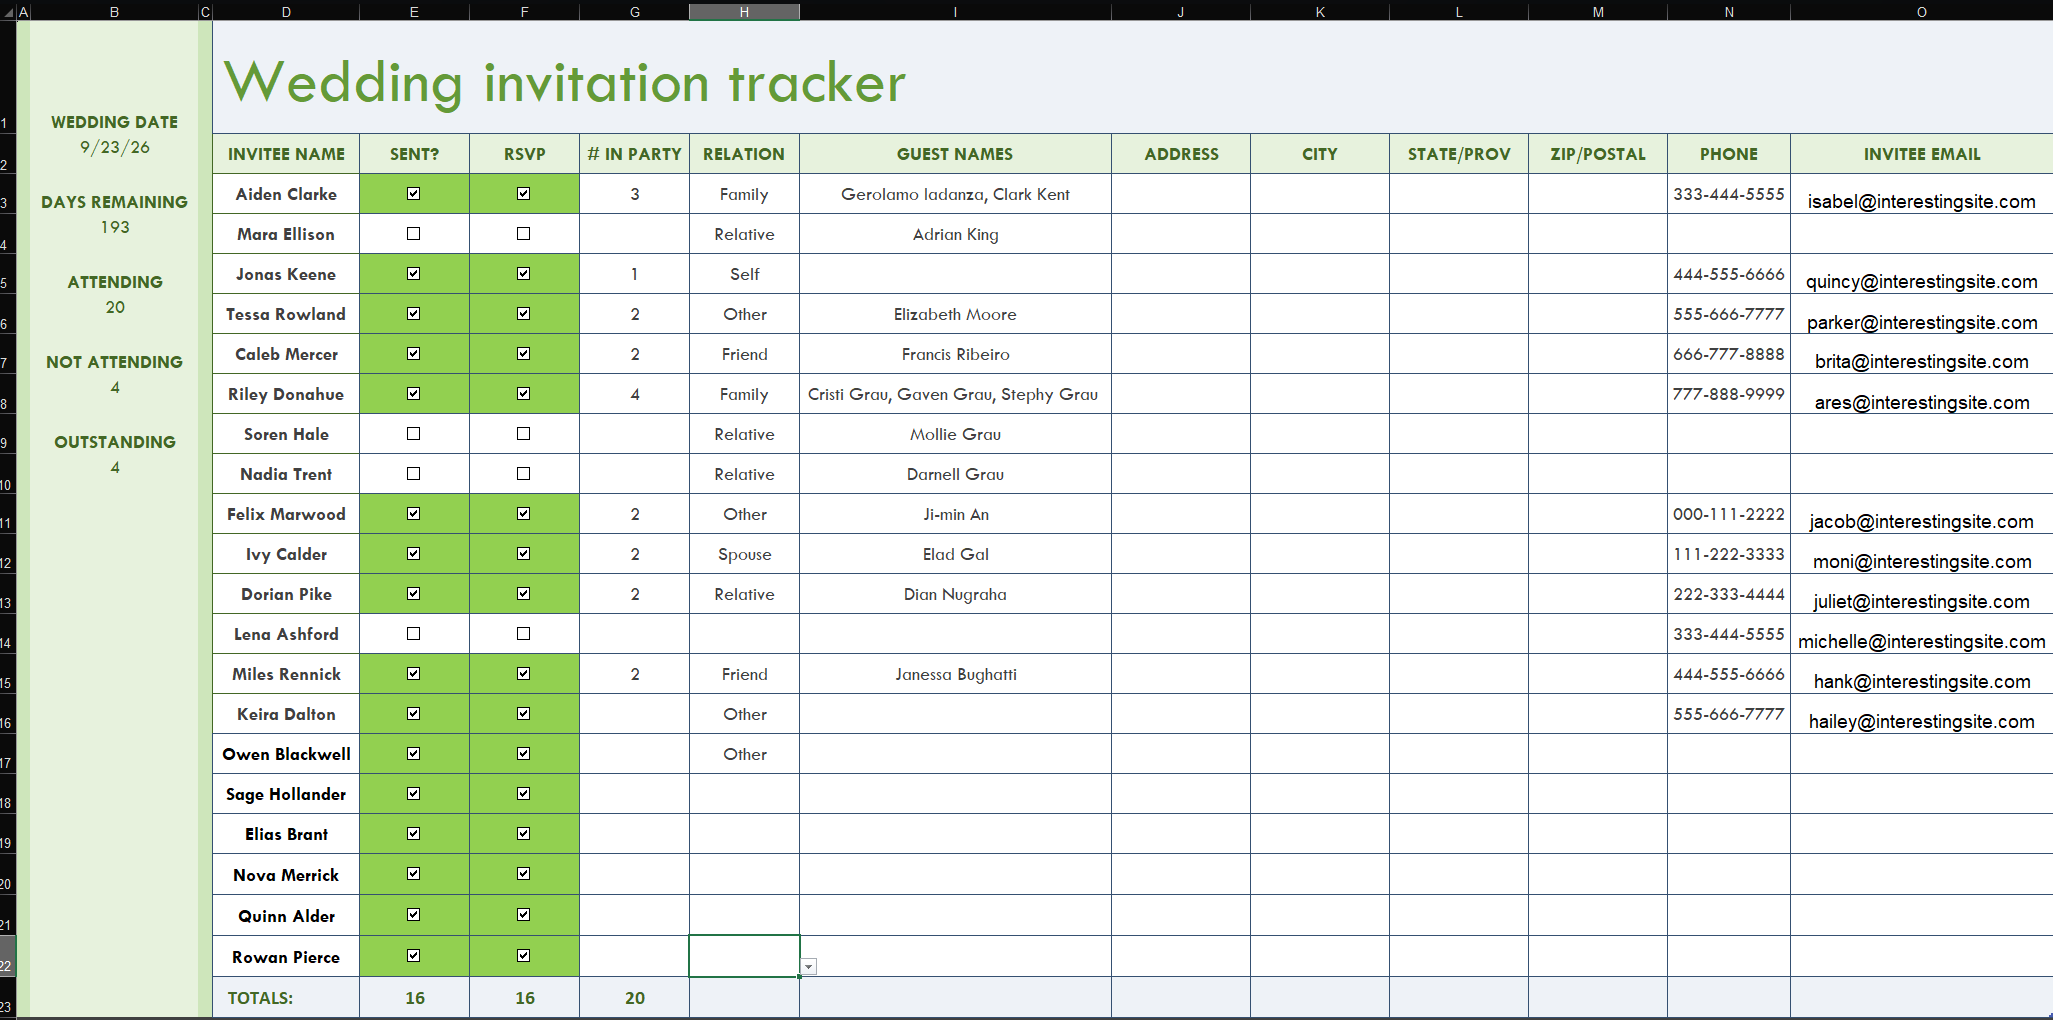Viewport: 2053px width, 1020px height.
Task: Select the GUEST NAMES header cell
Action: click(x=955, y=154)
